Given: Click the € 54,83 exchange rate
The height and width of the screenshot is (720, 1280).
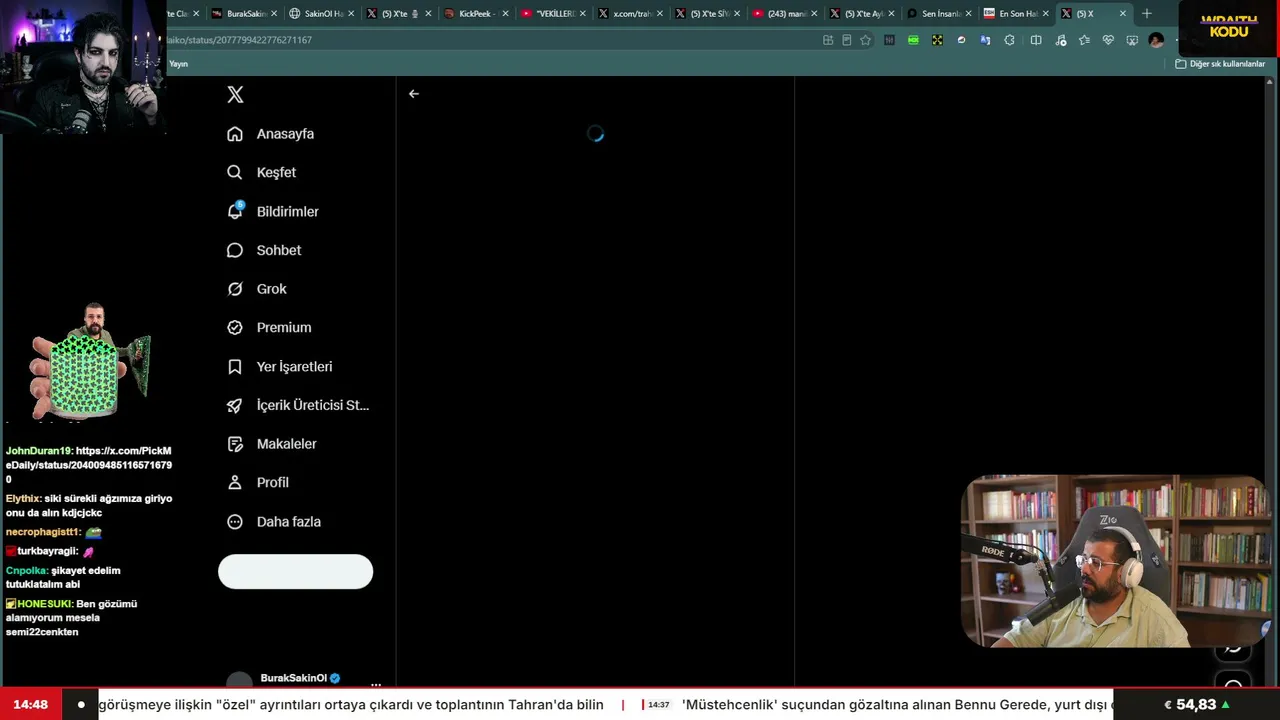Looking at the screenshot, I should click(1197, 705).
